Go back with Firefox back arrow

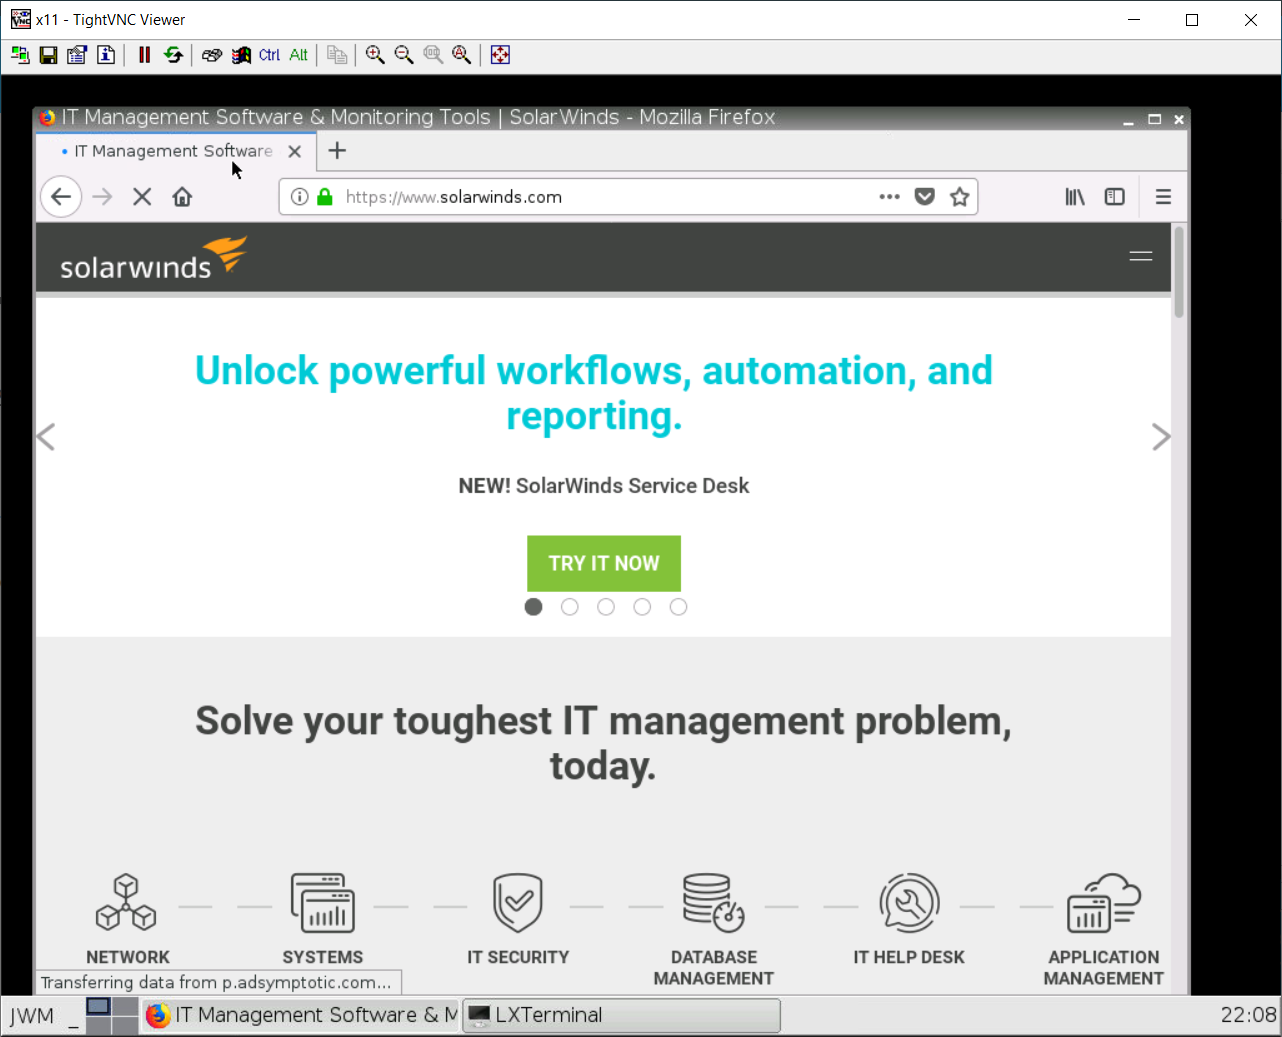61,197
